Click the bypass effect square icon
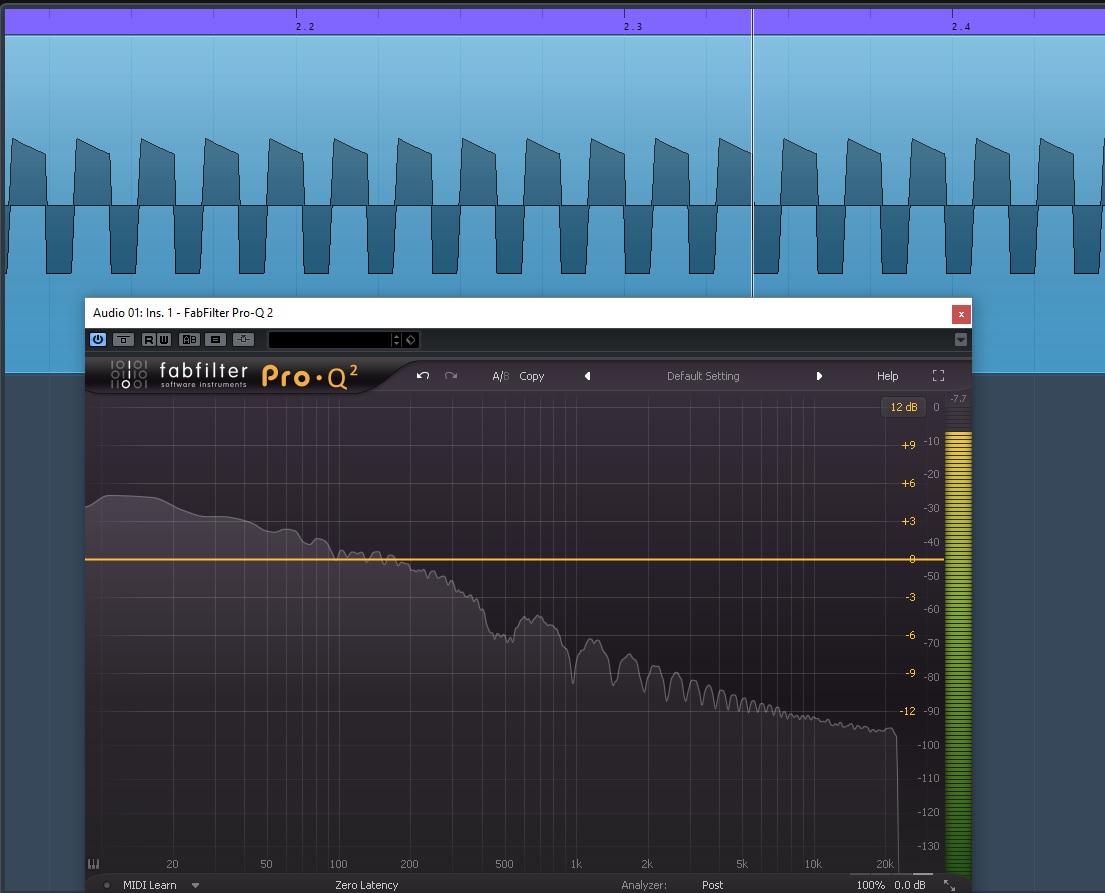Screen dimensions: 1105x893 click(123, 340)
